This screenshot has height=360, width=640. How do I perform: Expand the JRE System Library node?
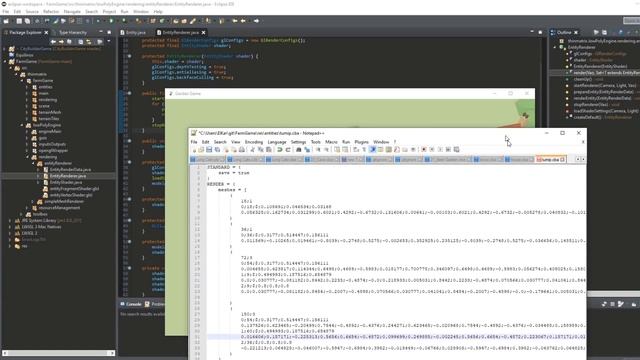(x=10, y=220)
